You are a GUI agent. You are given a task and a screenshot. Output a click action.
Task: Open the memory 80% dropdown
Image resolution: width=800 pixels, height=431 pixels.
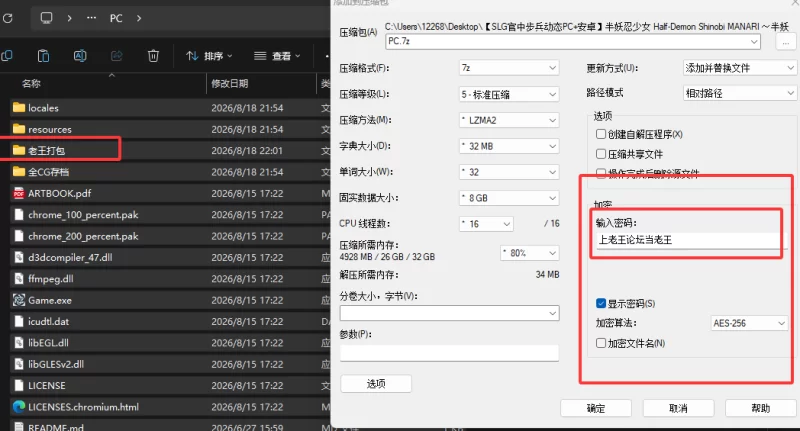pyautogui.click(x=530, y=253)
